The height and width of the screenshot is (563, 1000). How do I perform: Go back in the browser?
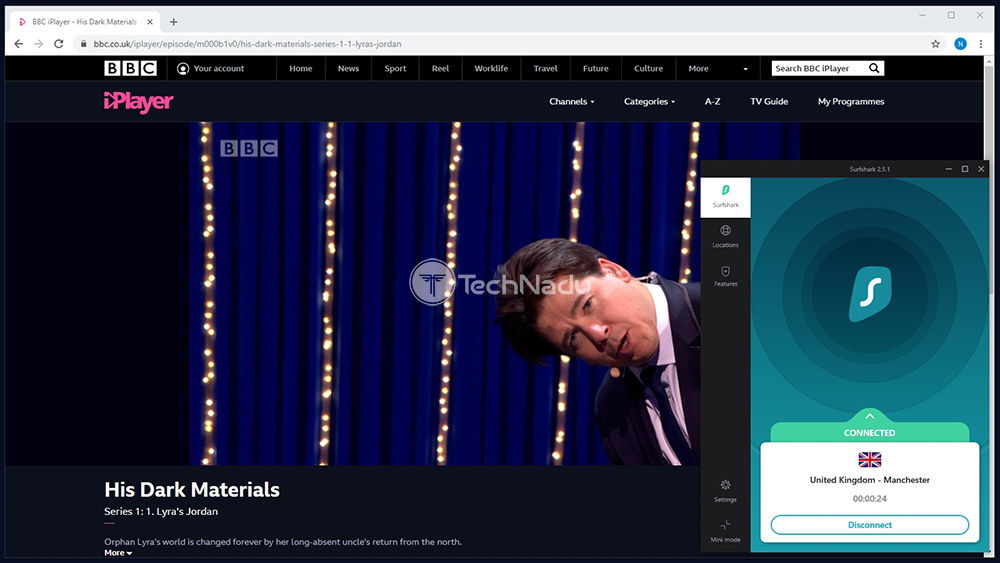pyautogui.click(x=18, y=44)
